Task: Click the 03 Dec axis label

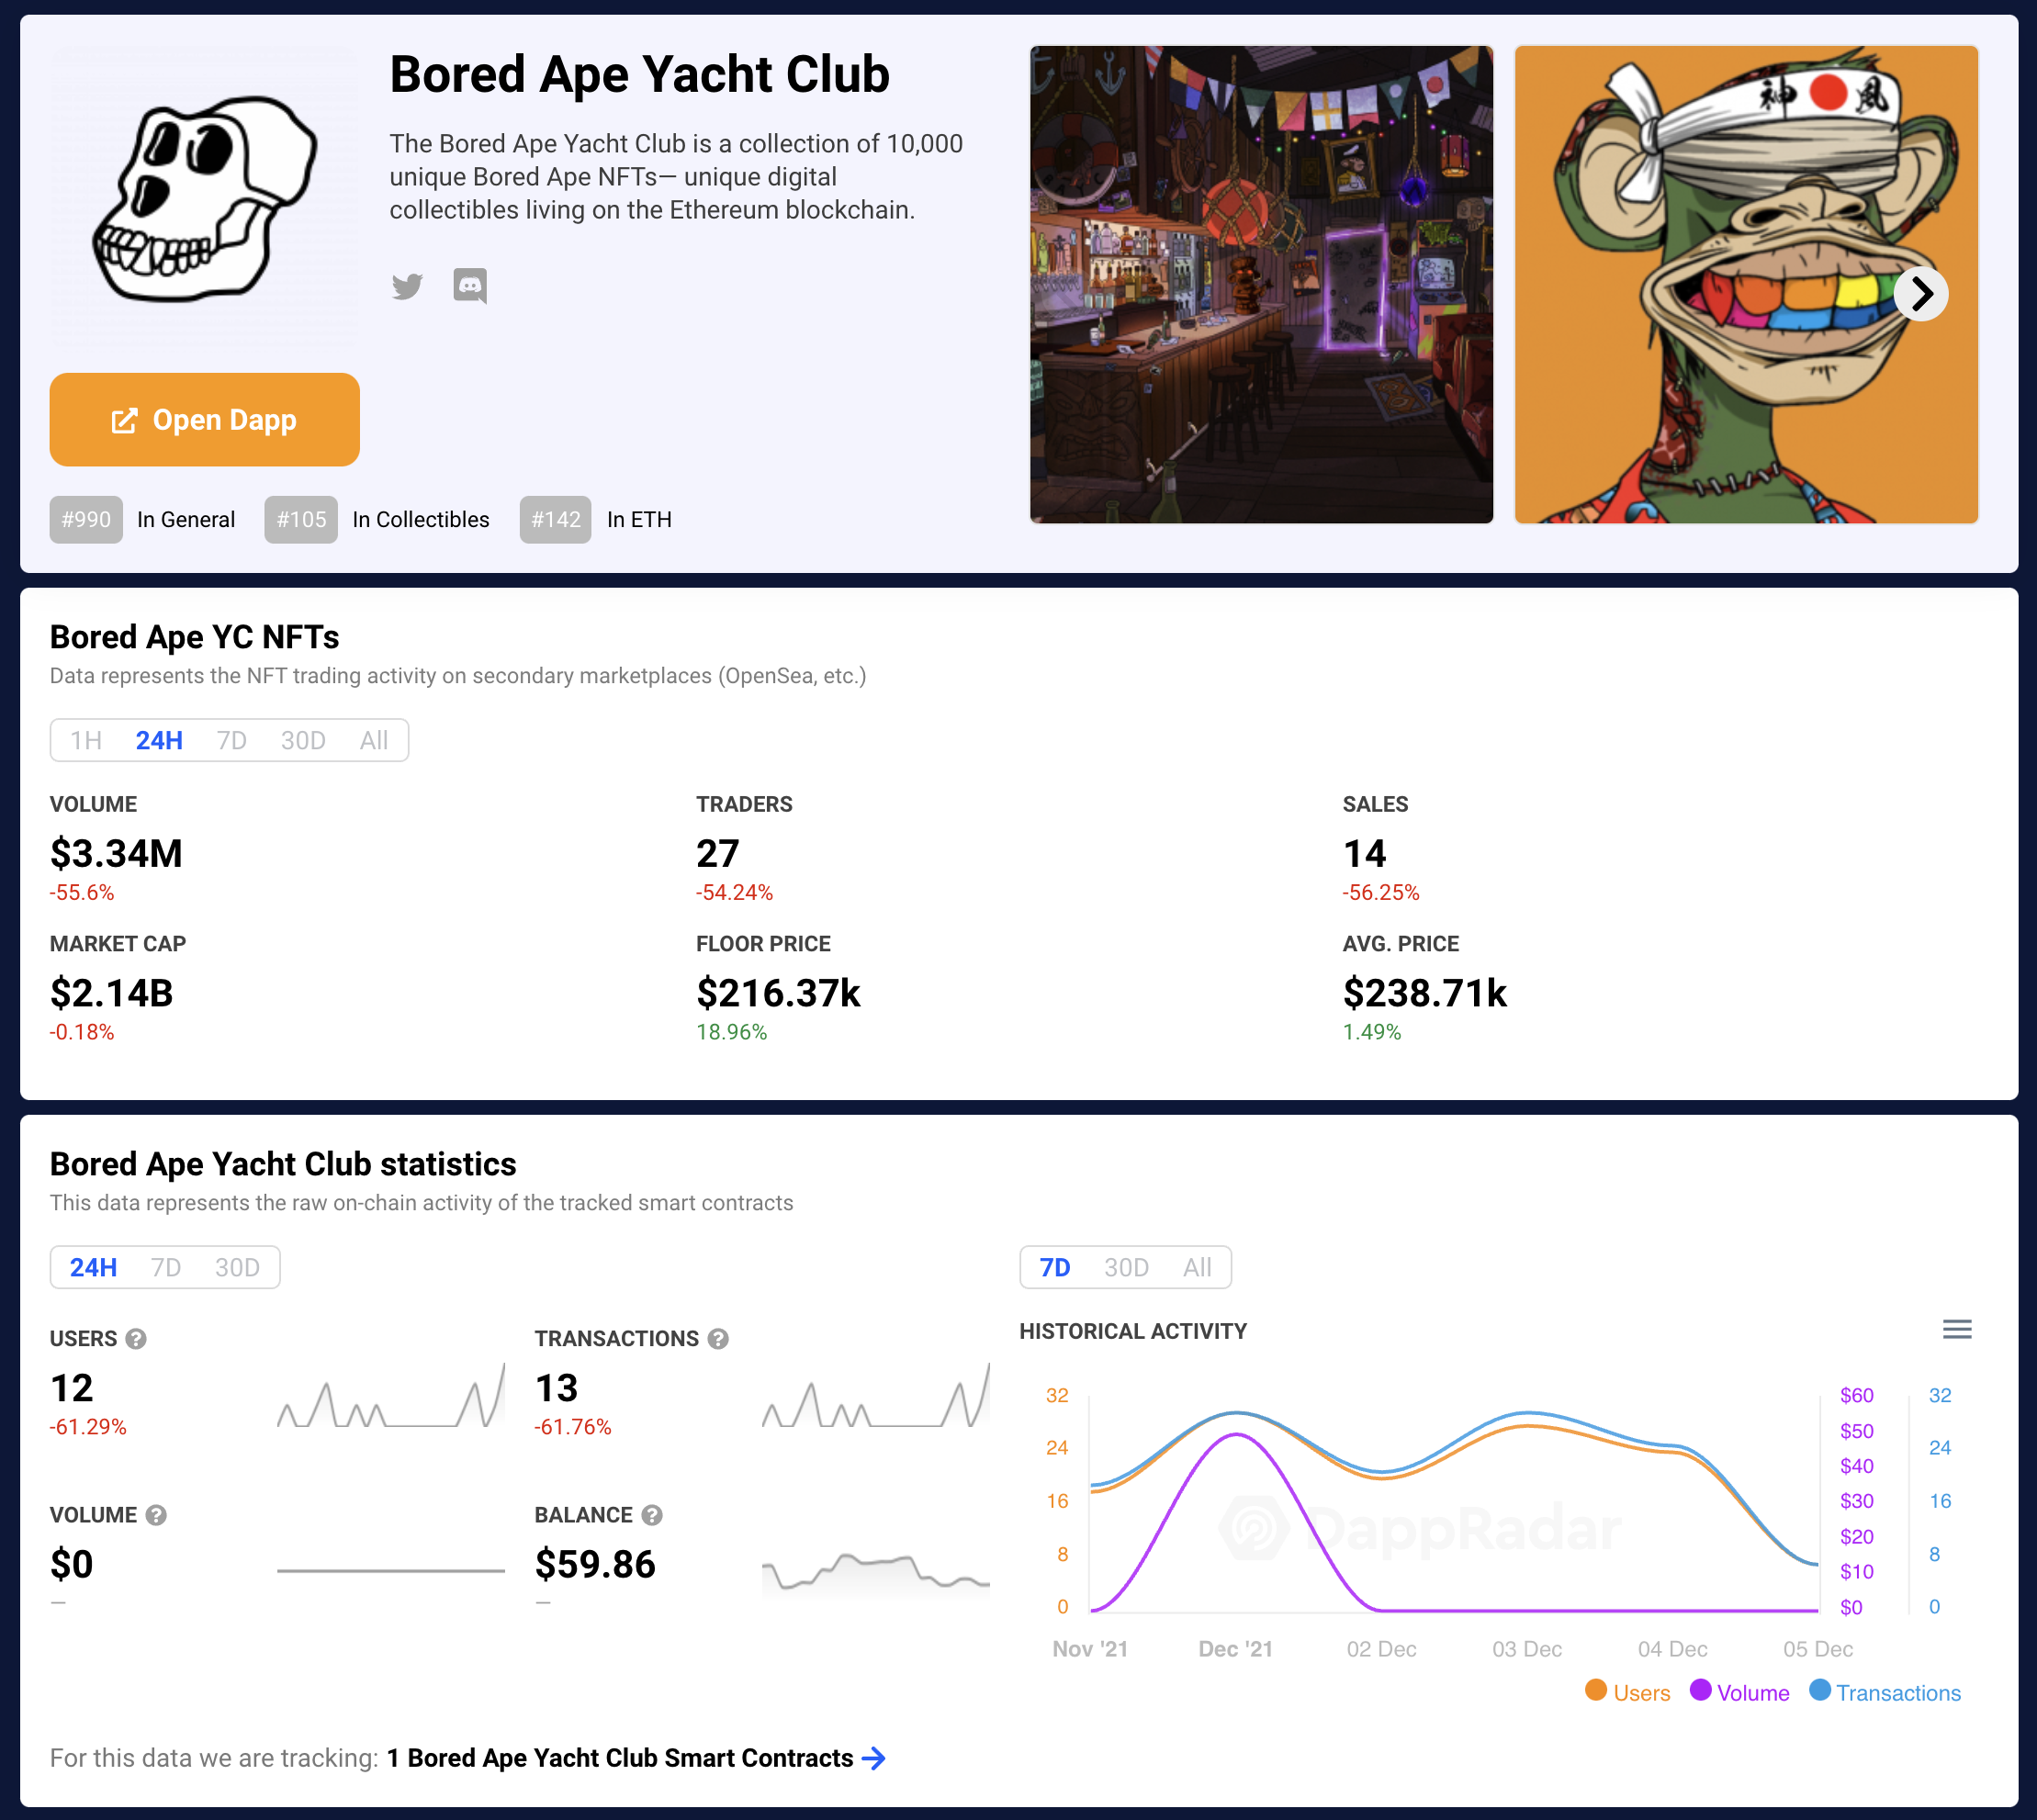Action: coord(1527,1648)
